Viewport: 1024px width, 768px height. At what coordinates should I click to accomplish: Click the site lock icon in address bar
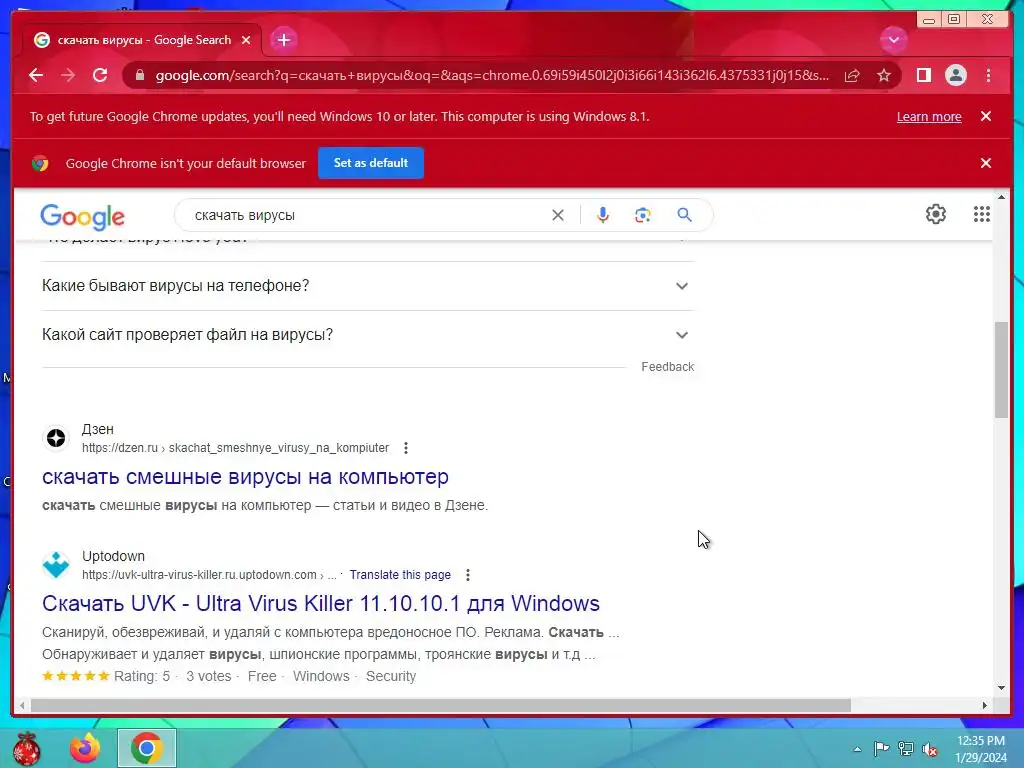coord(139,75)
